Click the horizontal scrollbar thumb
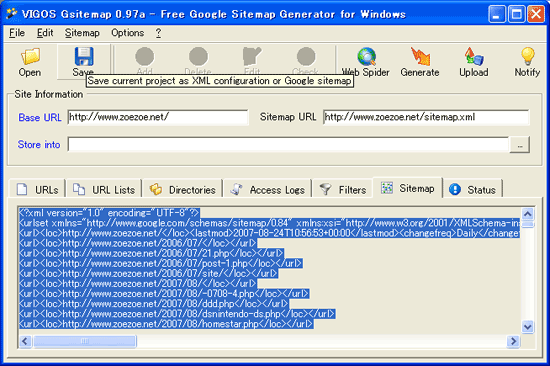 pos(85,341)
